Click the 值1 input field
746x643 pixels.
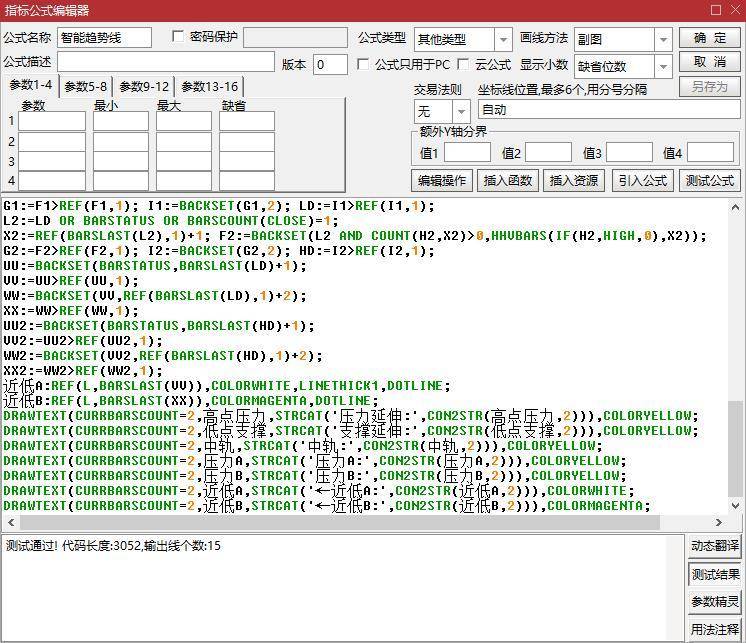coord(467,153)
